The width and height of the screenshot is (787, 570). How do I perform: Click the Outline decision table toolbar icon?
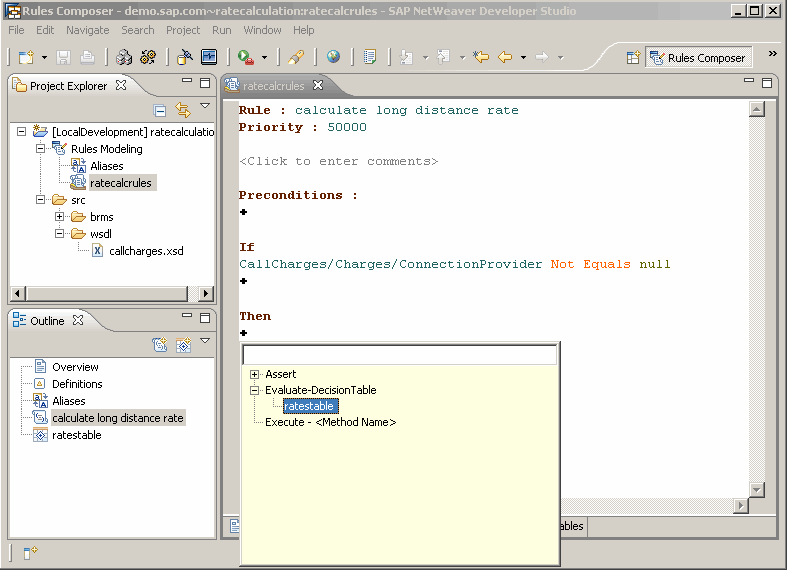pos(183,345)
